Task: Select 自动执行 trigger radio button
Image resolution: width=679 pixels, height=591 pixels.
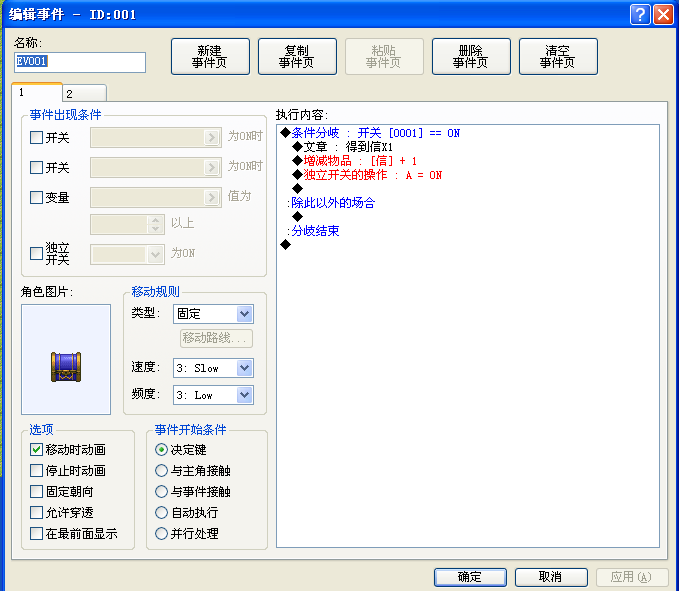Action: [161, 512]
